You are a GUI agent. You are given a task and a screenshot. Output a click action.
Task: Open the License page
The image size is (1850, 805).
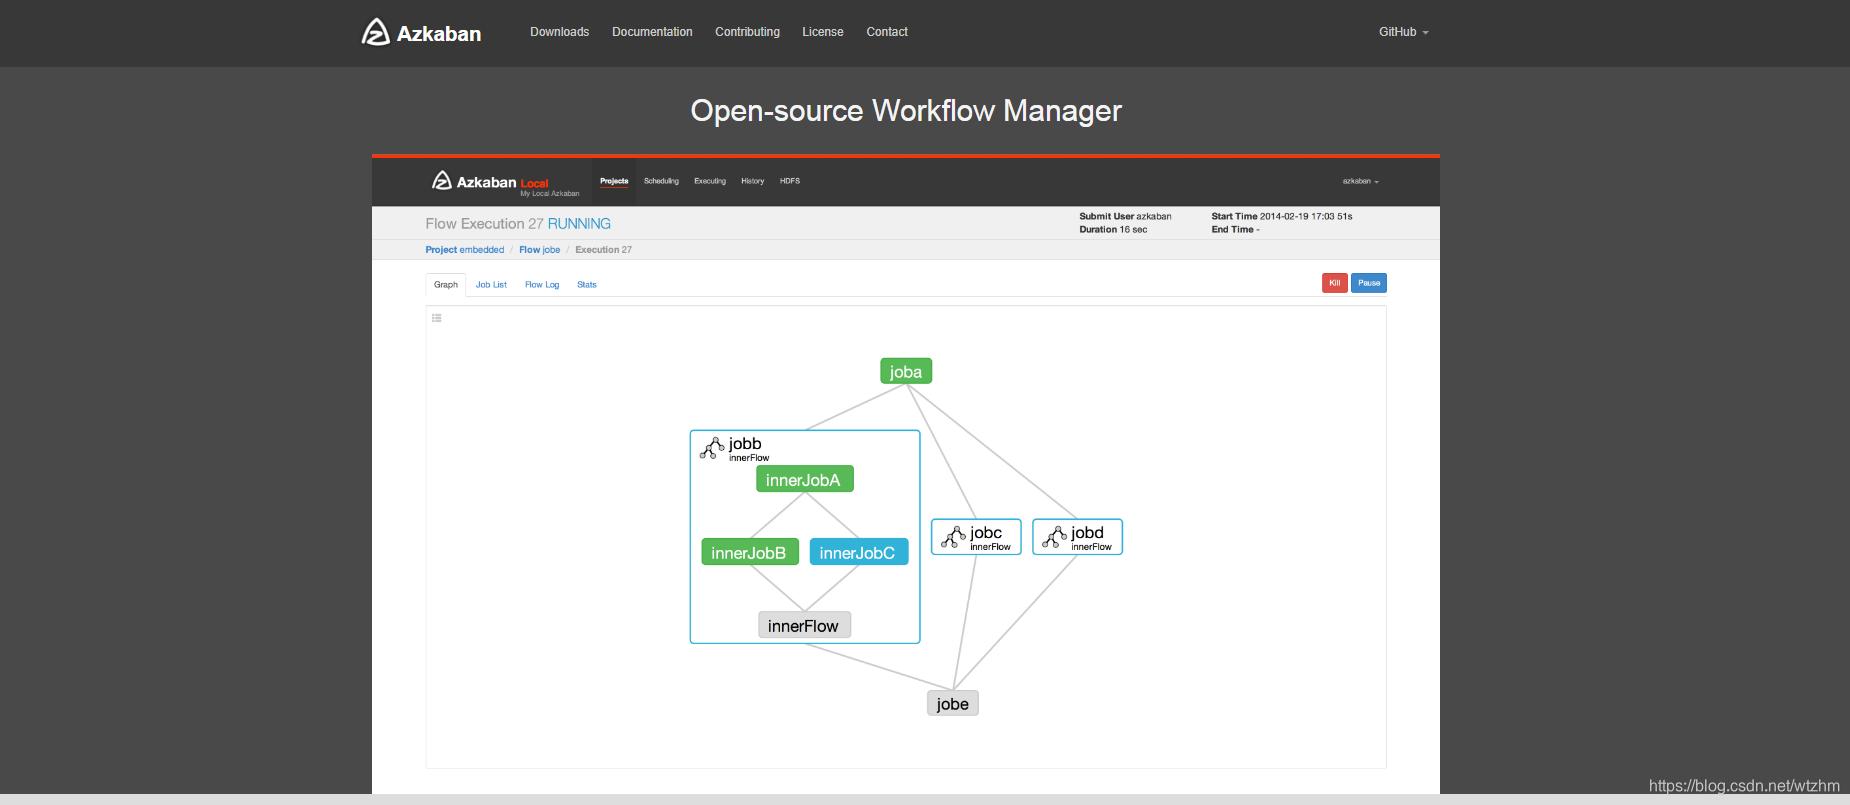point(823,32)
